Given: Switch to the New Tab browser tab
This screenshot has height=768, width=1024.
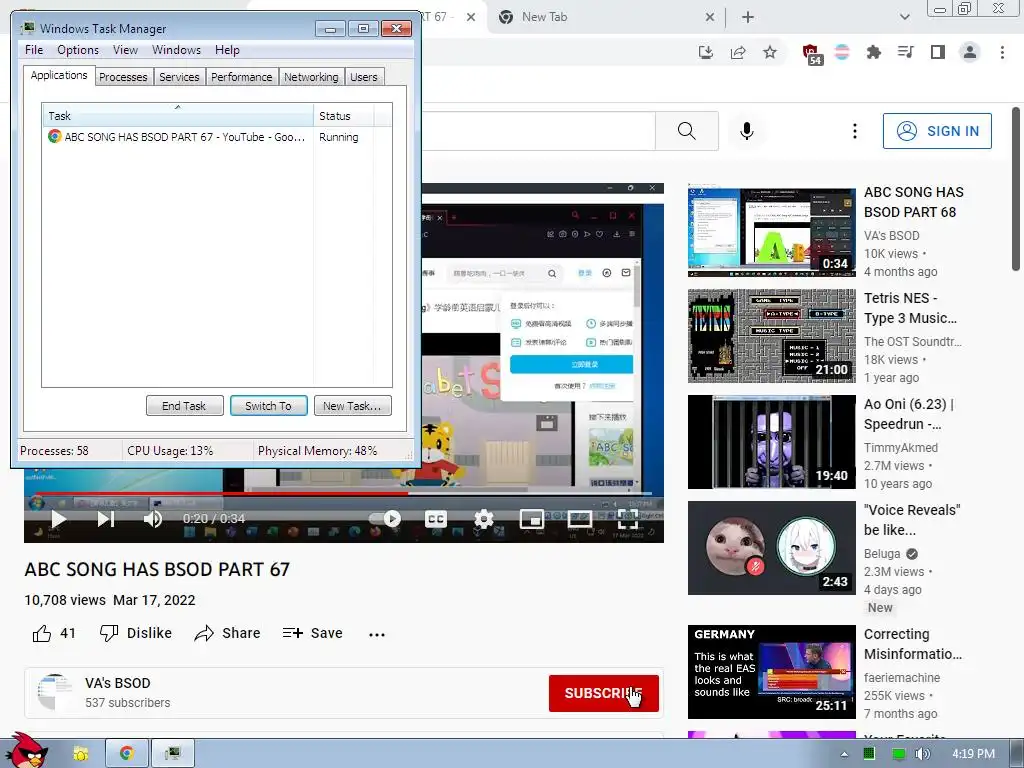Looking at the screenshot, I should 606,18.
